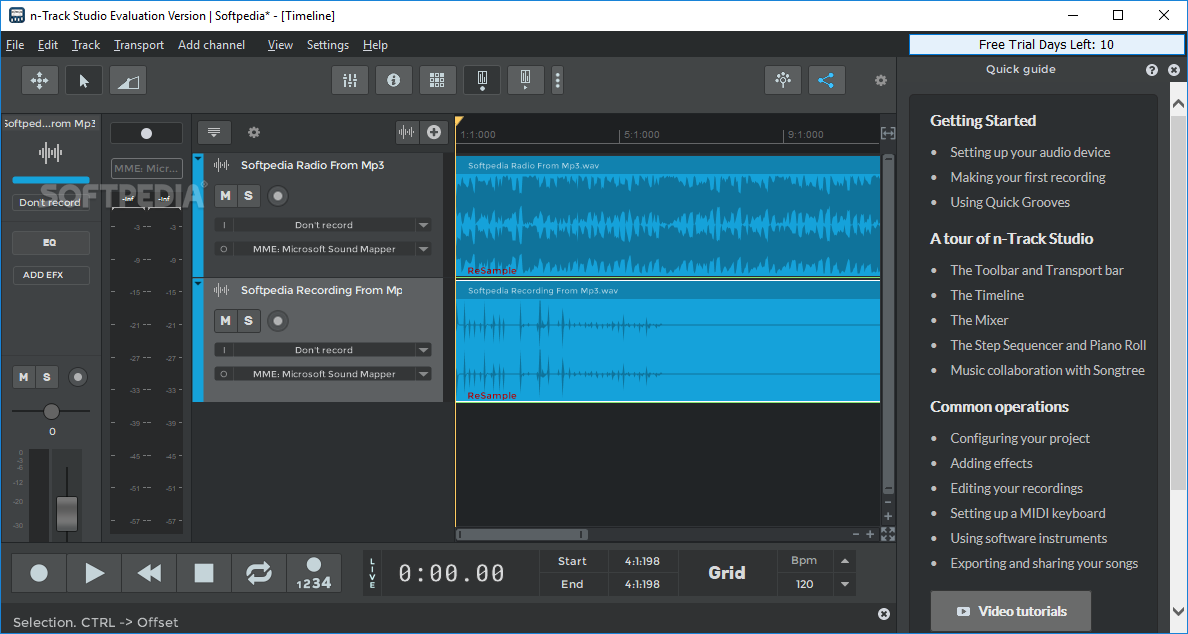Mute the Softpedia Radio From Mp3 track
Screen dimensions: 1188x634
point(225,196)
